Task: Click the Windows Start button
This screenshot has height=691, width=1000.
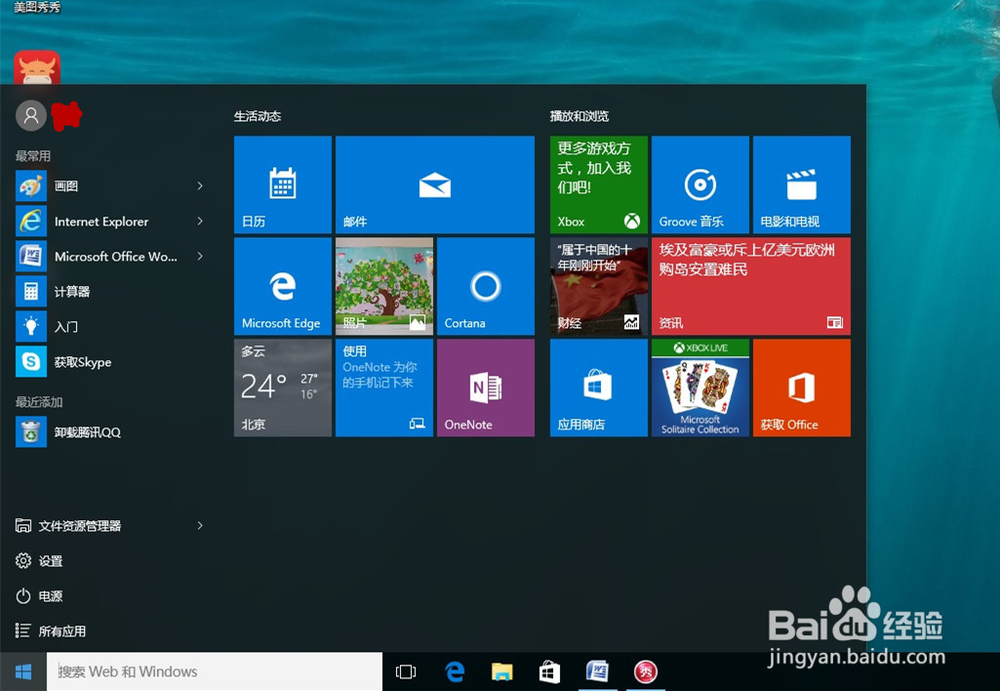Action: [x=23, y=671]
